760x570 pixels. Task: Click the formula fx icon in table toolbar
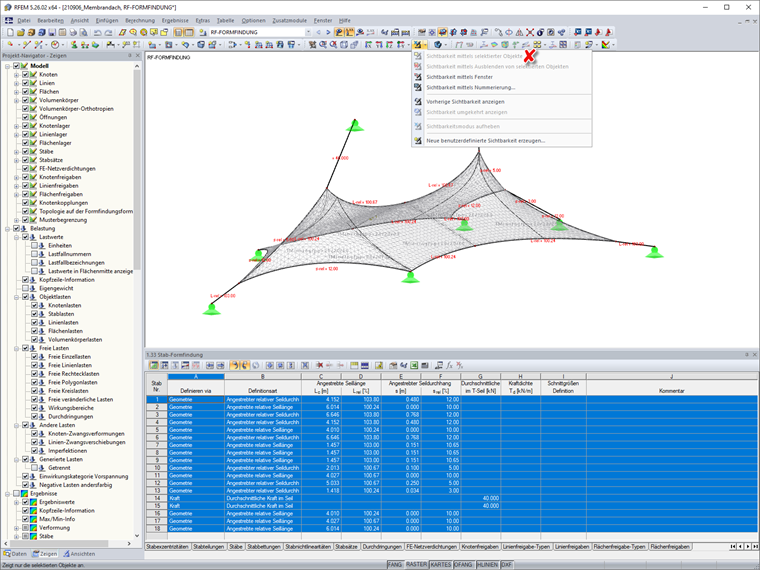449,365
